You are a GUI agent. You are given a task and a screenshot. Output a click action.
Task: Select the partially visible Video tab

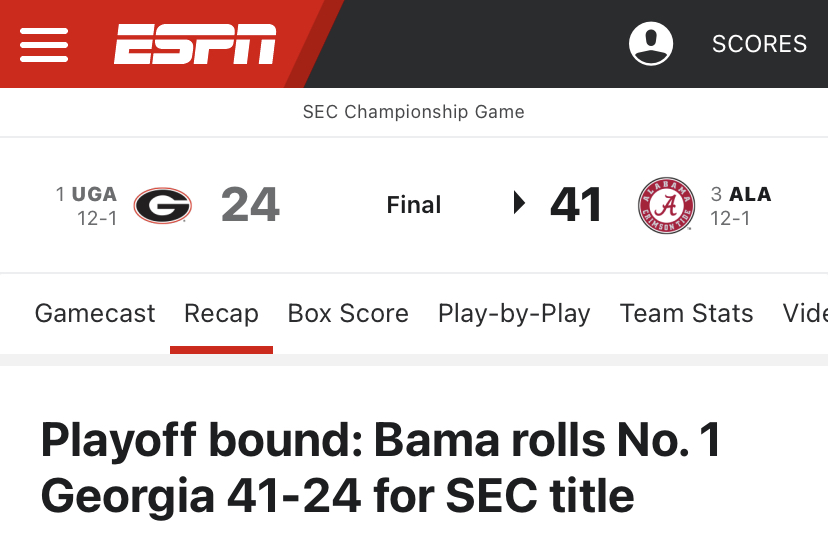point(805,313)
